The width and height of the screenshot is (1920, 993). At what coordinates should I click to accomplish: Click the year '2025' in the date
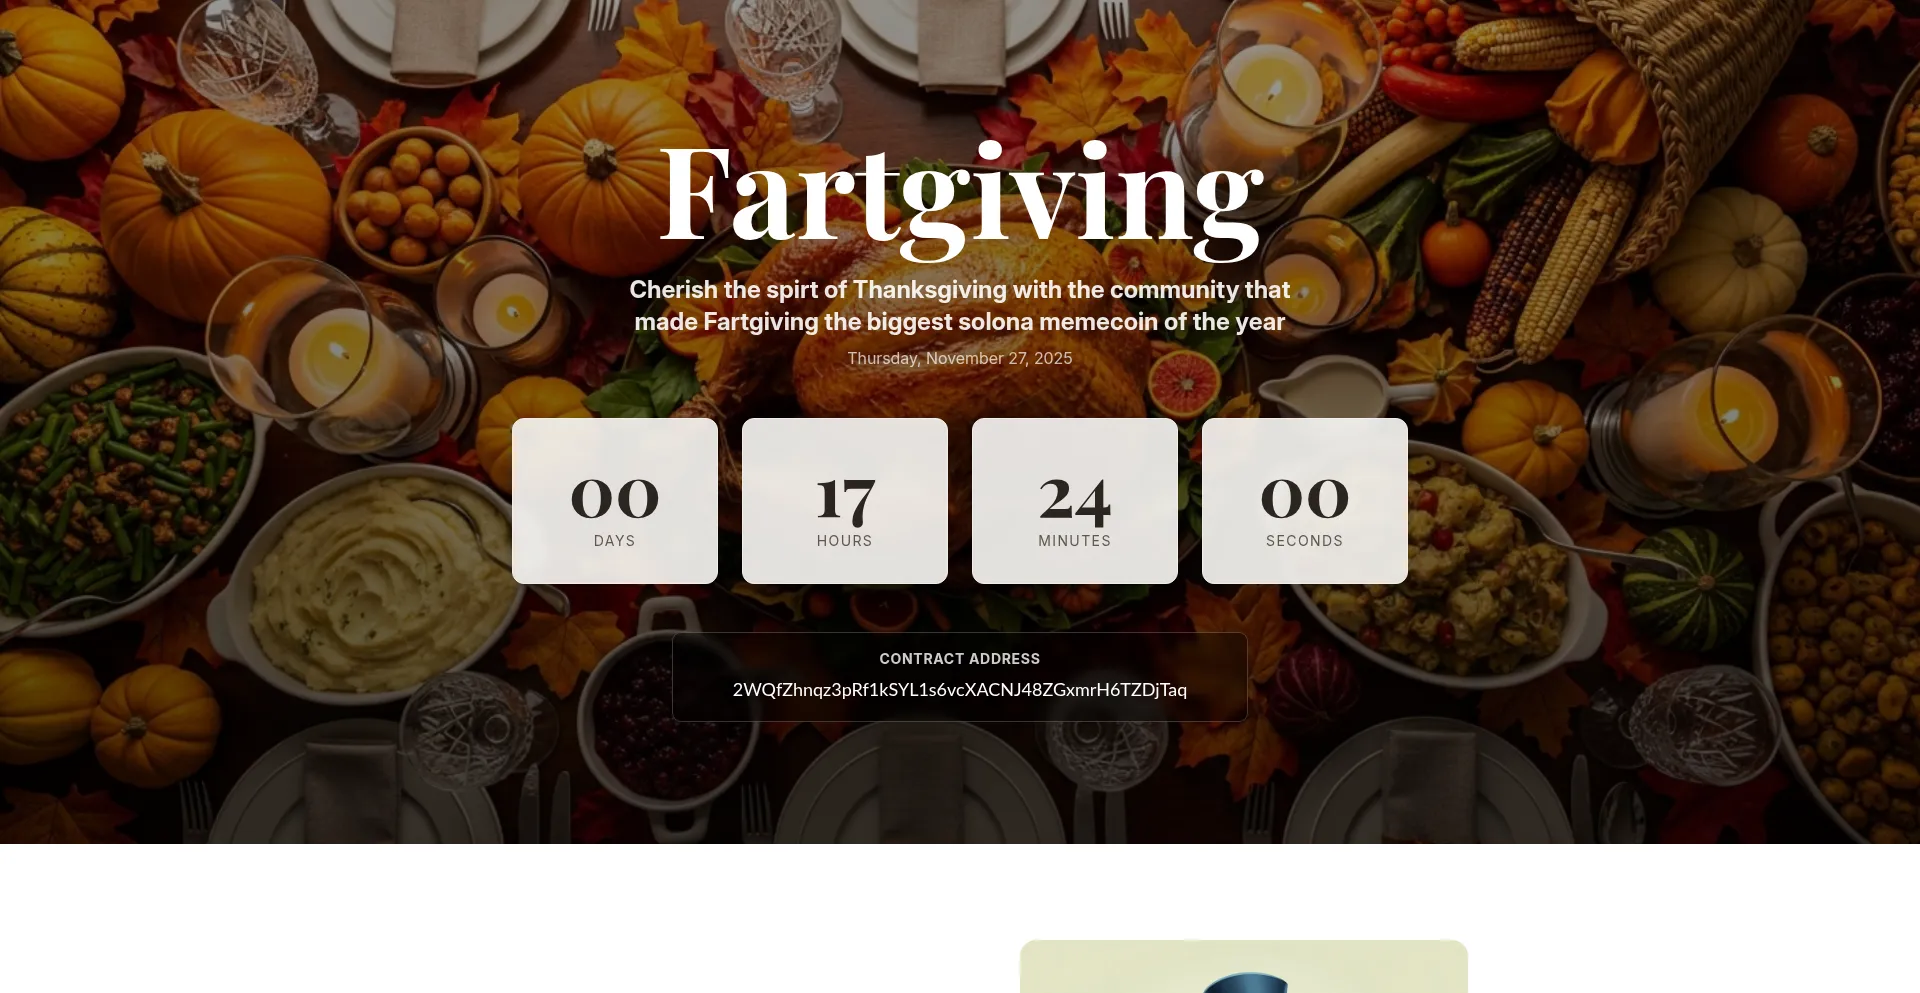(1053, 358)
